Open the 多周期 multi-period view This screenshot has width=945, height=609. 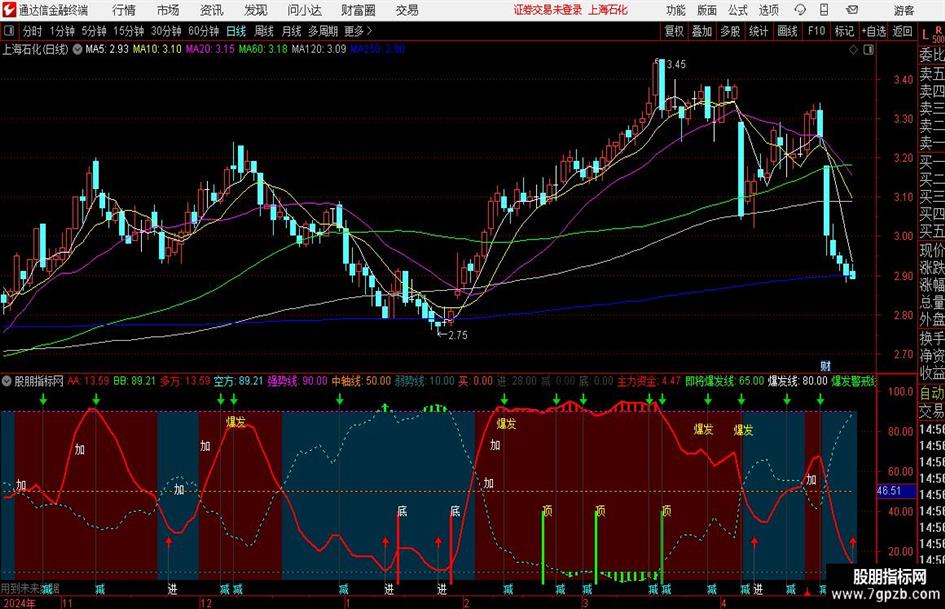tap(323, 31)
